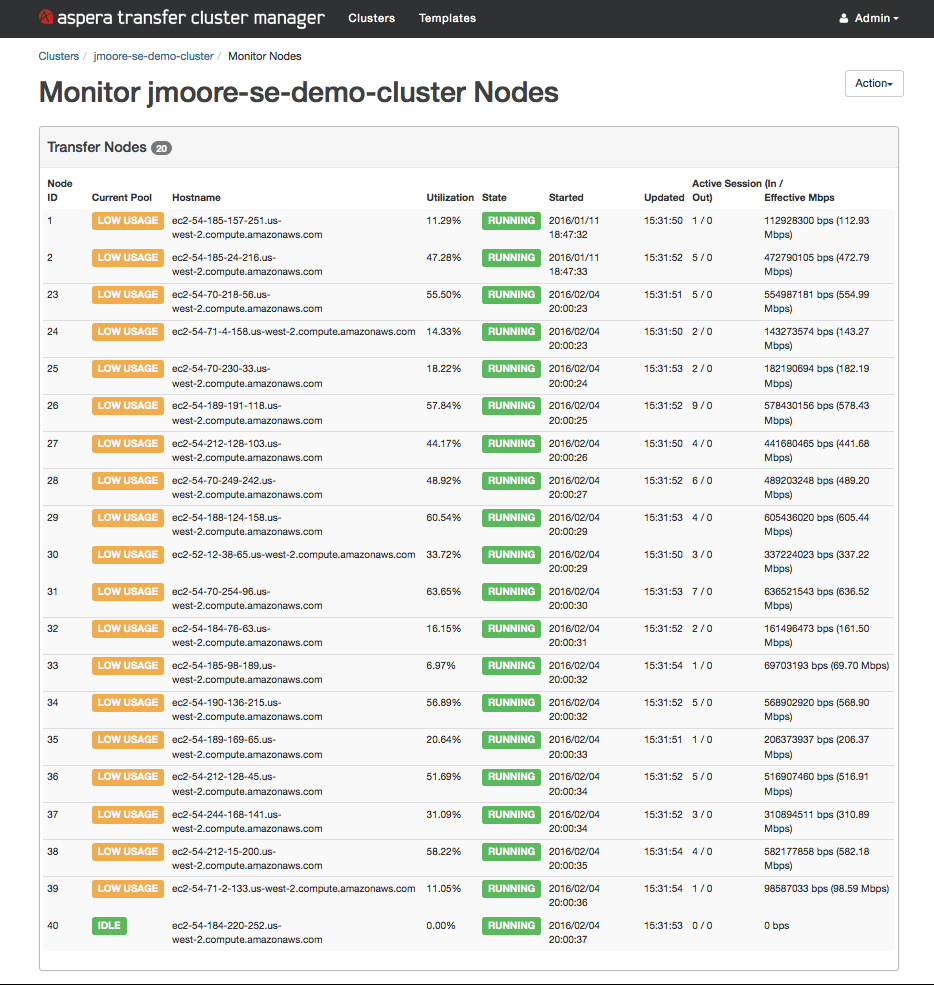
Task: Click started time 2016/02/04 20:00:37
Action: (574, 932)
